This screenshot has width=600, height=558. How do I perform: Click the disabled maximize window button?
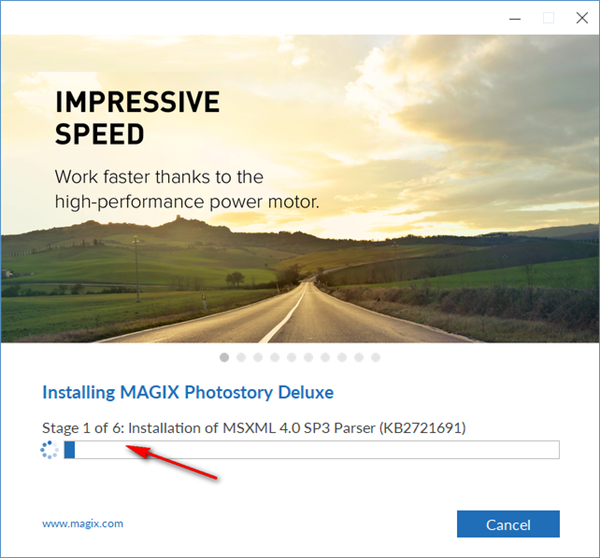click(x=548, y=18)
